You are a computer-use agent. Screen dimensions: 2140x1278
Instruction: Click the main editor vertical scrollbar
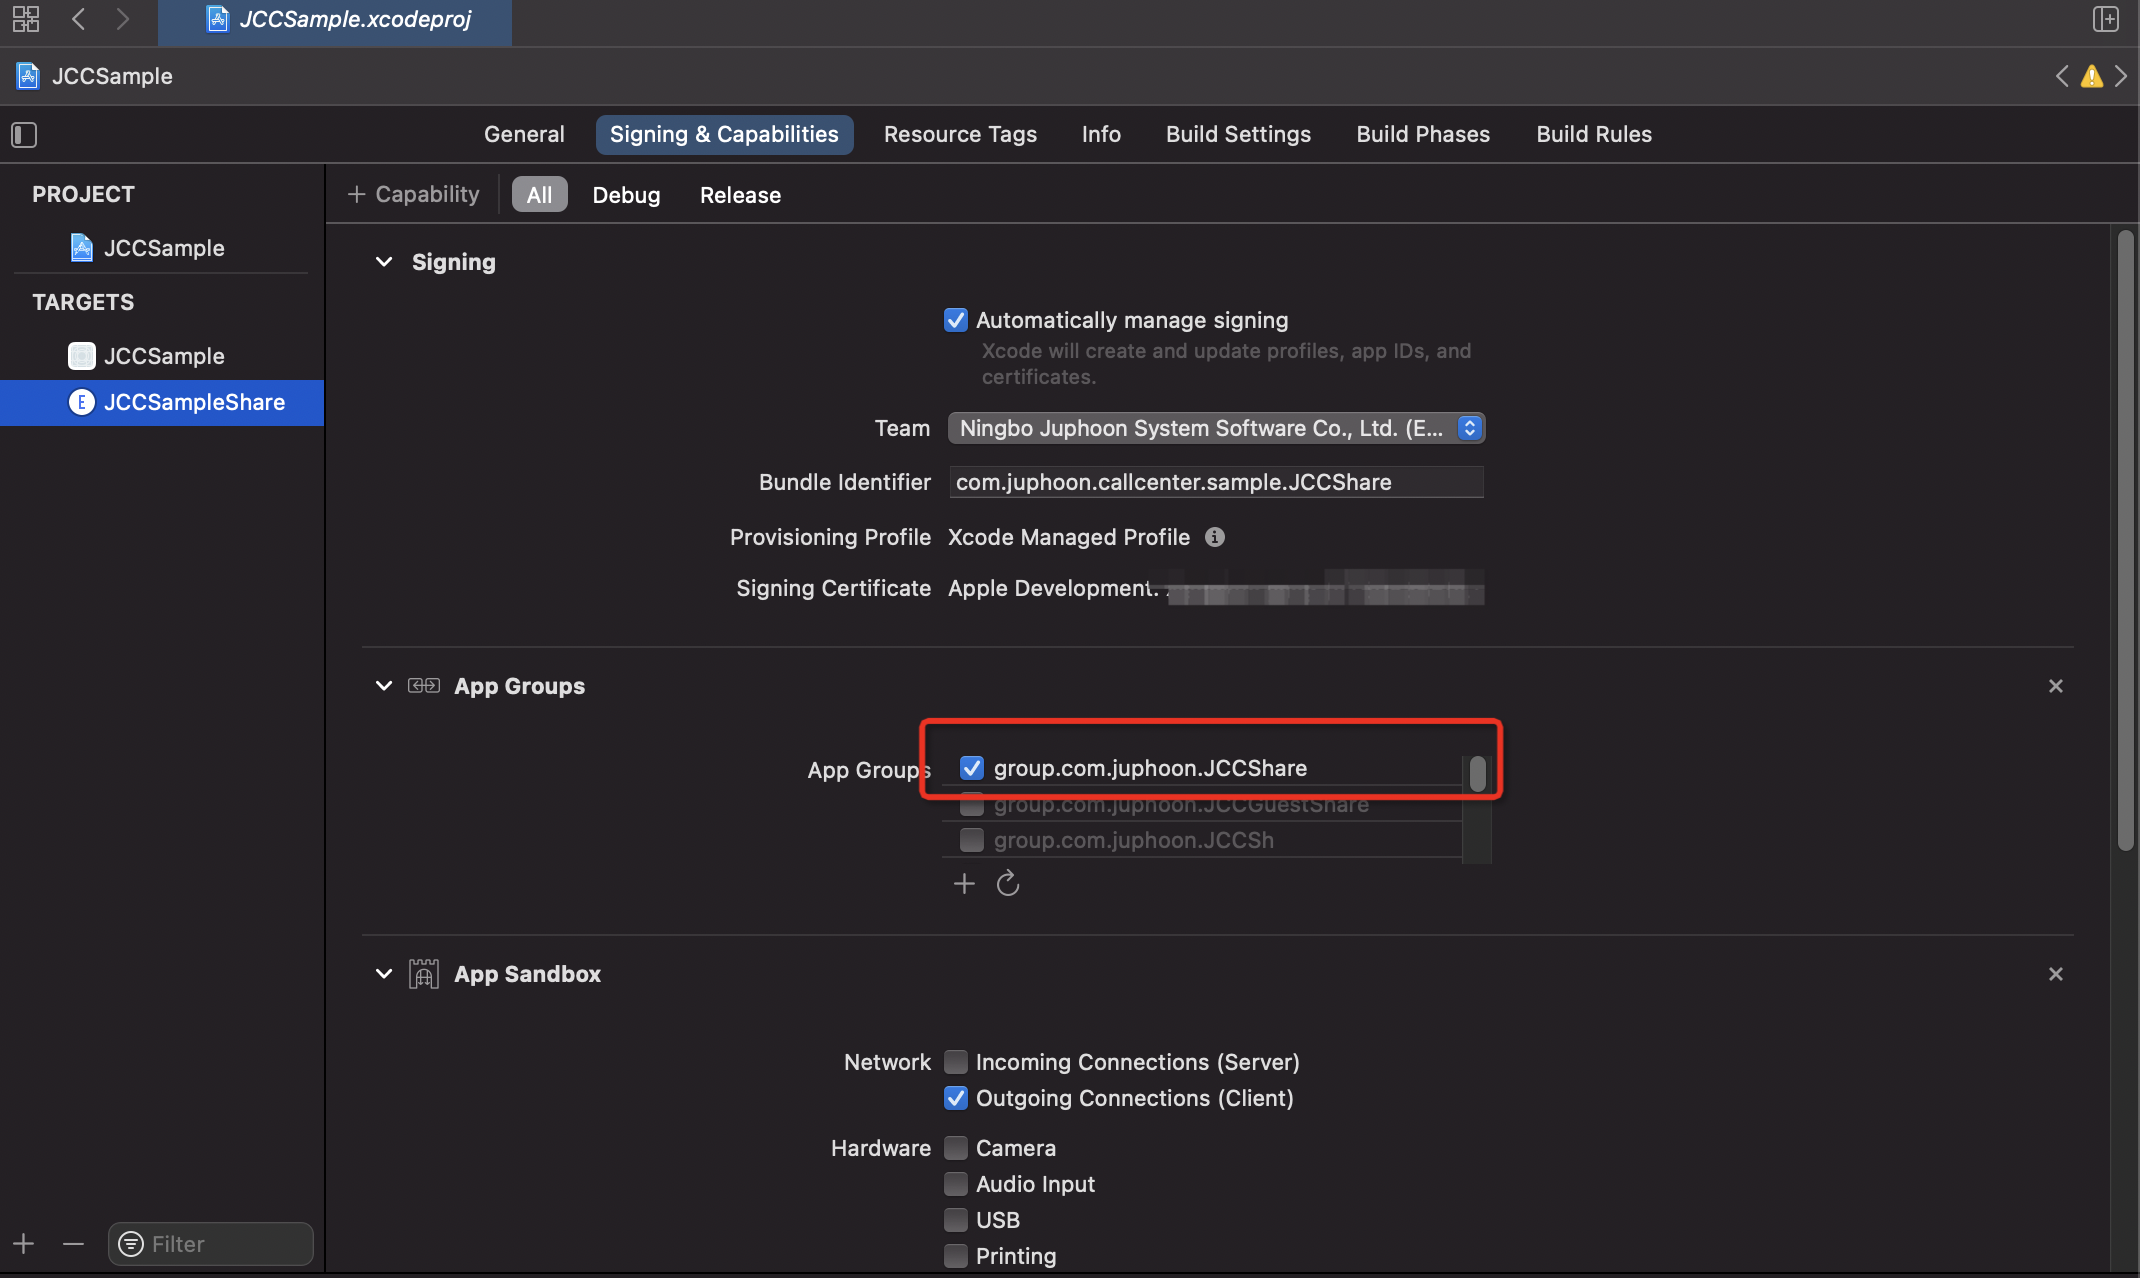point(2125,540)
